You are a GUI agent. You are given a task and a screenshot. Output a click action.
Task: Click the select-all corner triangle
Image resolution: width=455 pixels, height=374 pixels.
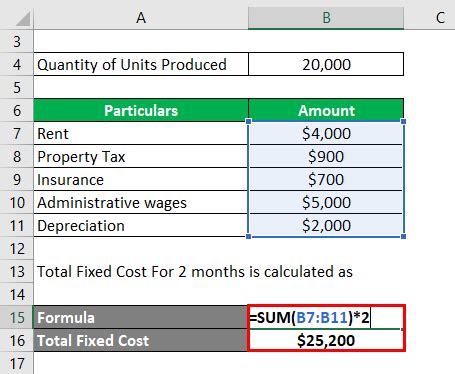pyautogui.click(x=23, y=19)
